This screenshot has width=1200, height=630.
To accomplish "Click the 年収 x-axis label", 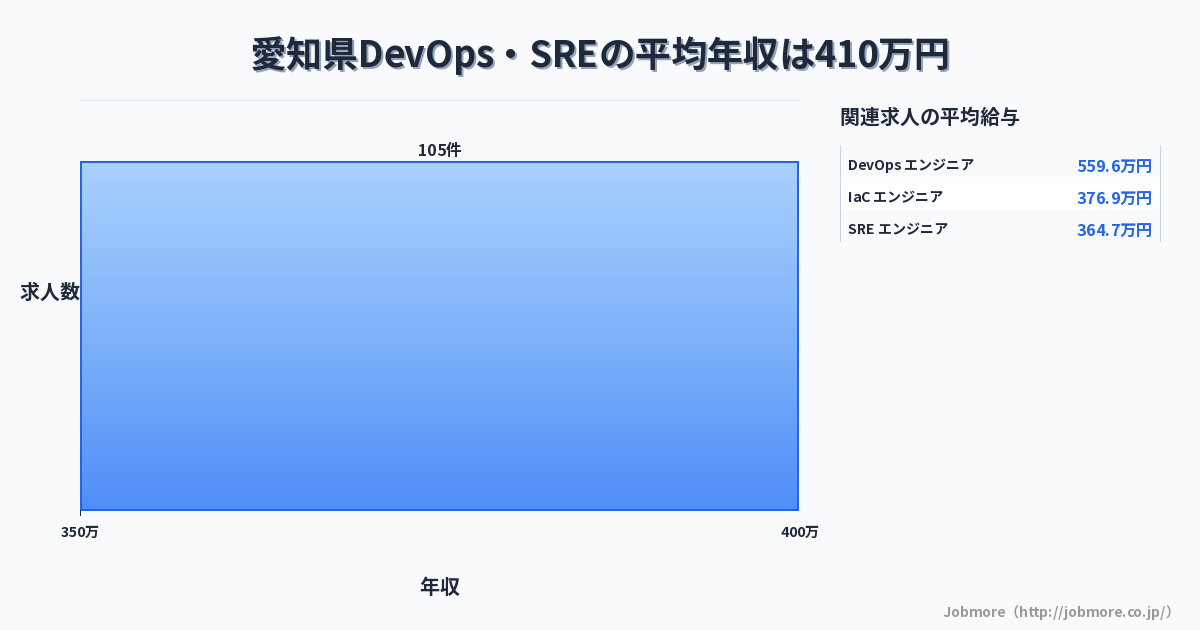I will click(440, 587).
